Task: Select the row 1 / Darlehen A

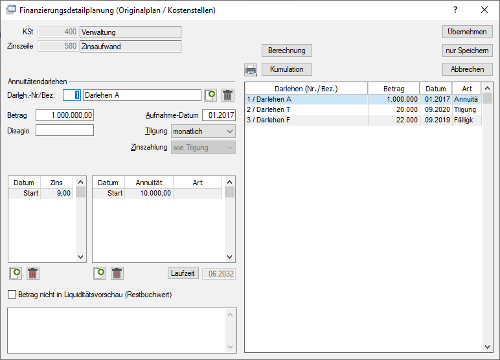Action: [363, 99]
